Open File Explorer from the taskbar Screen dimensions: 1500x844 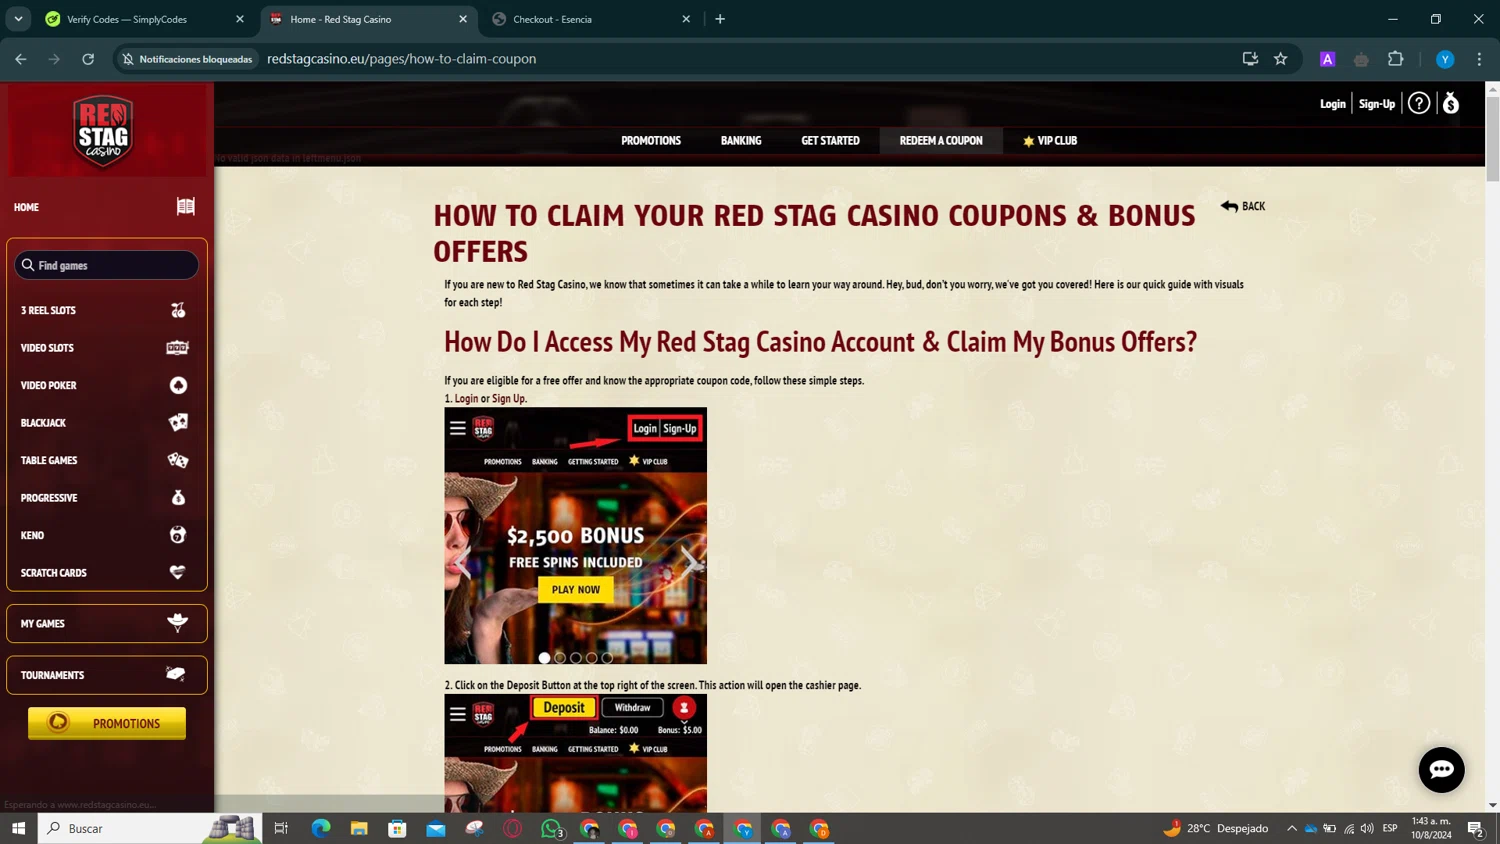coord(359,828)
